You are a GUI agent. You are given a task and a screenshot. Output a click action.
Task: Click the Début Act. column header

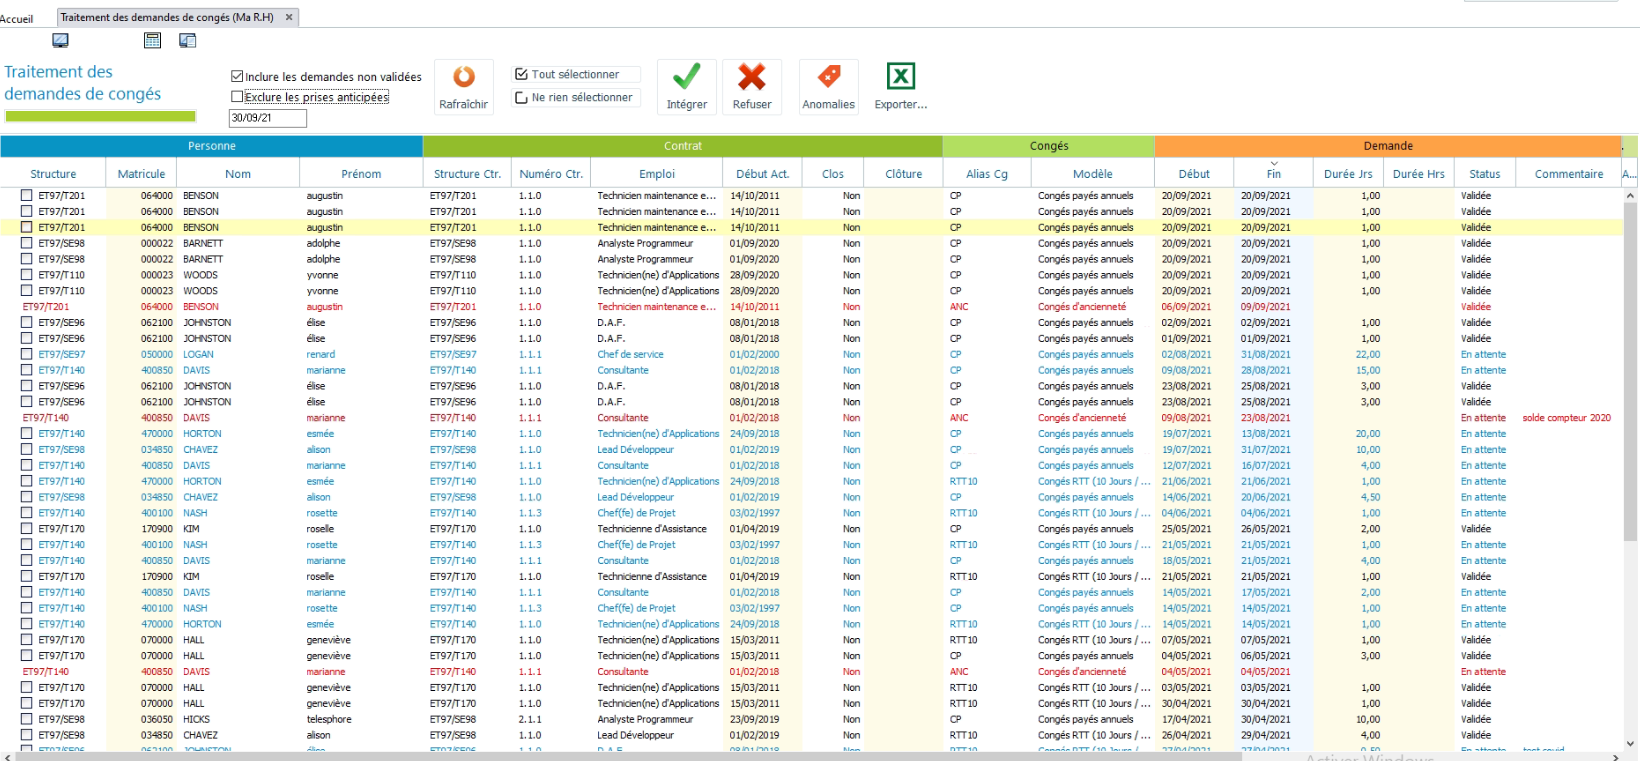[x=763, y=174]
